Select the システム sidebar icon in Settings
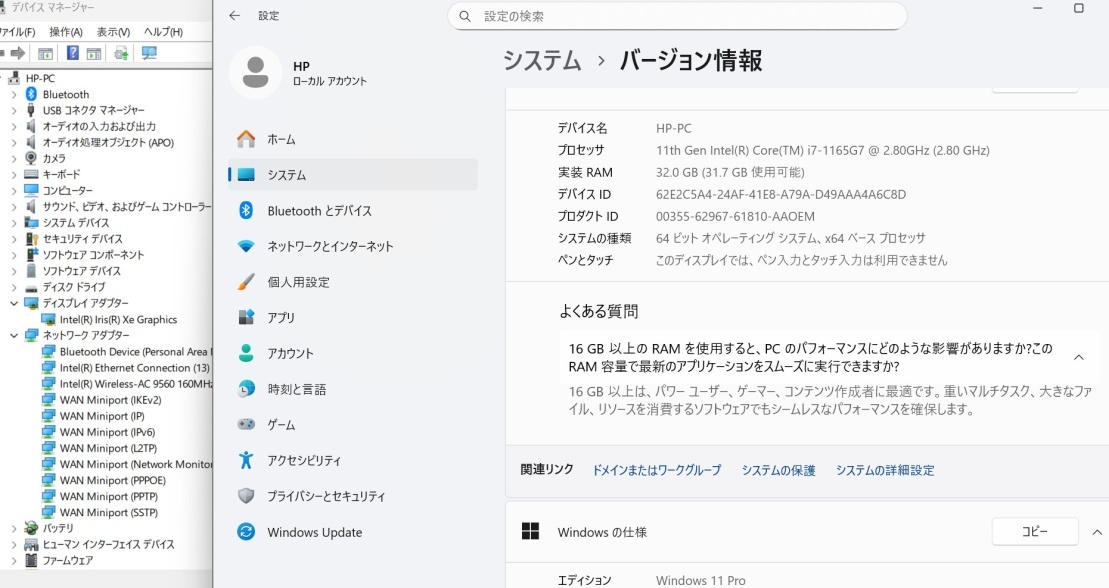The image size is (1109, 588). tap(245, 174)
